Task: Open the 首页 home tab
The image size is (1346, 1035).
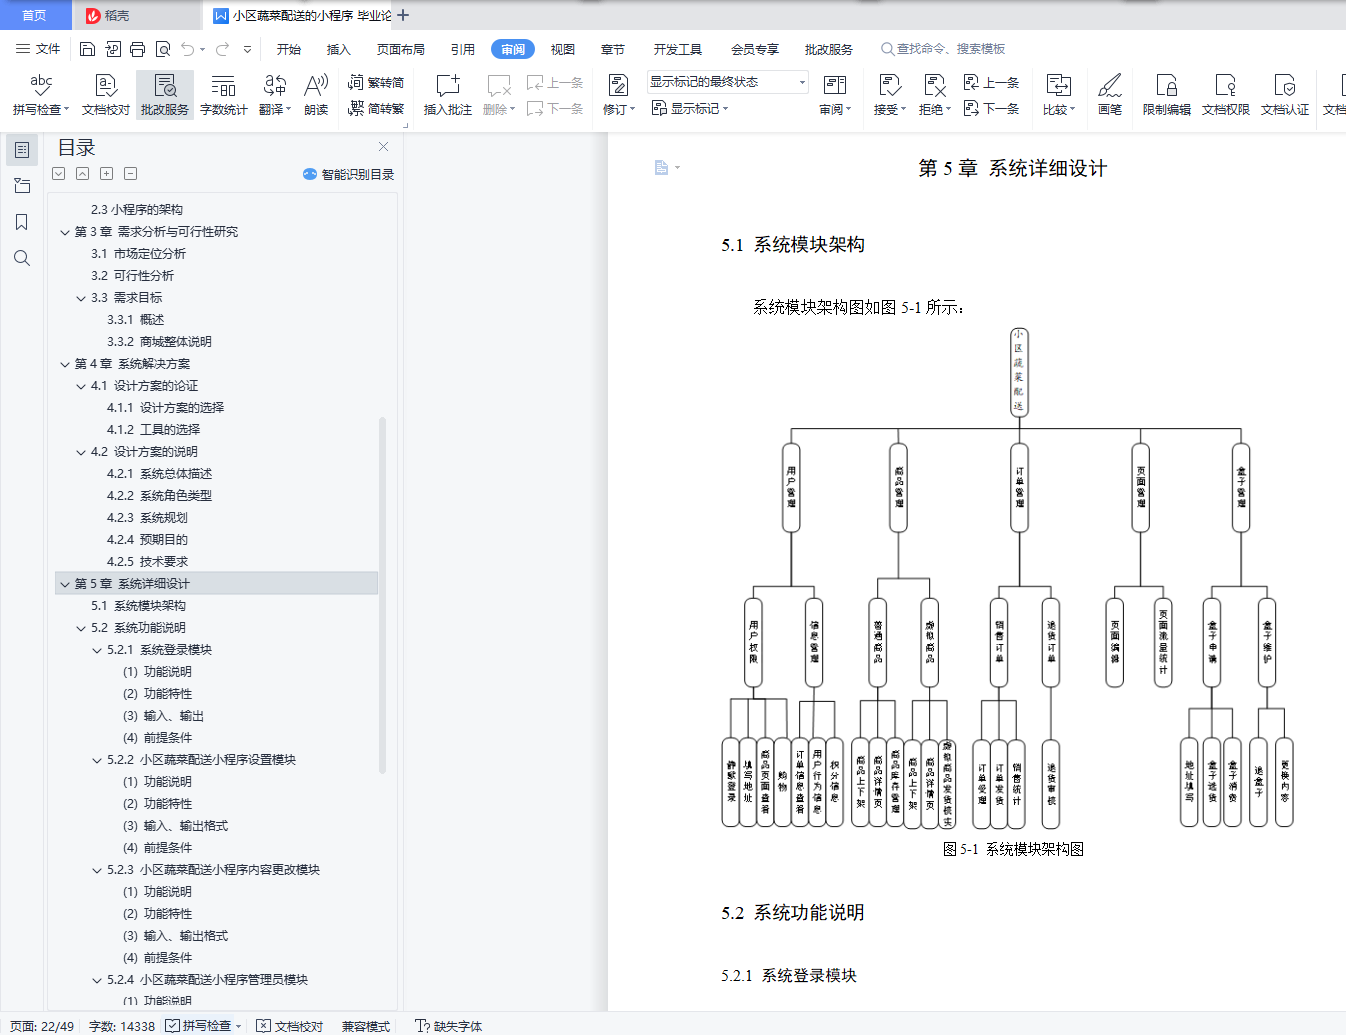Action: pos(35,15)
